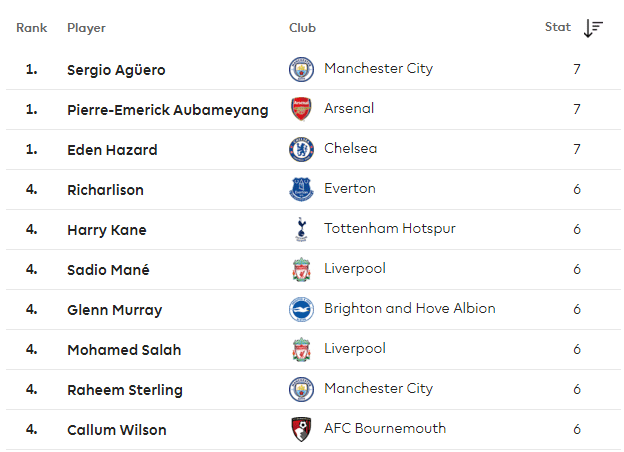Click the Stat column header
Screen dimensions: 624x452
558,27
